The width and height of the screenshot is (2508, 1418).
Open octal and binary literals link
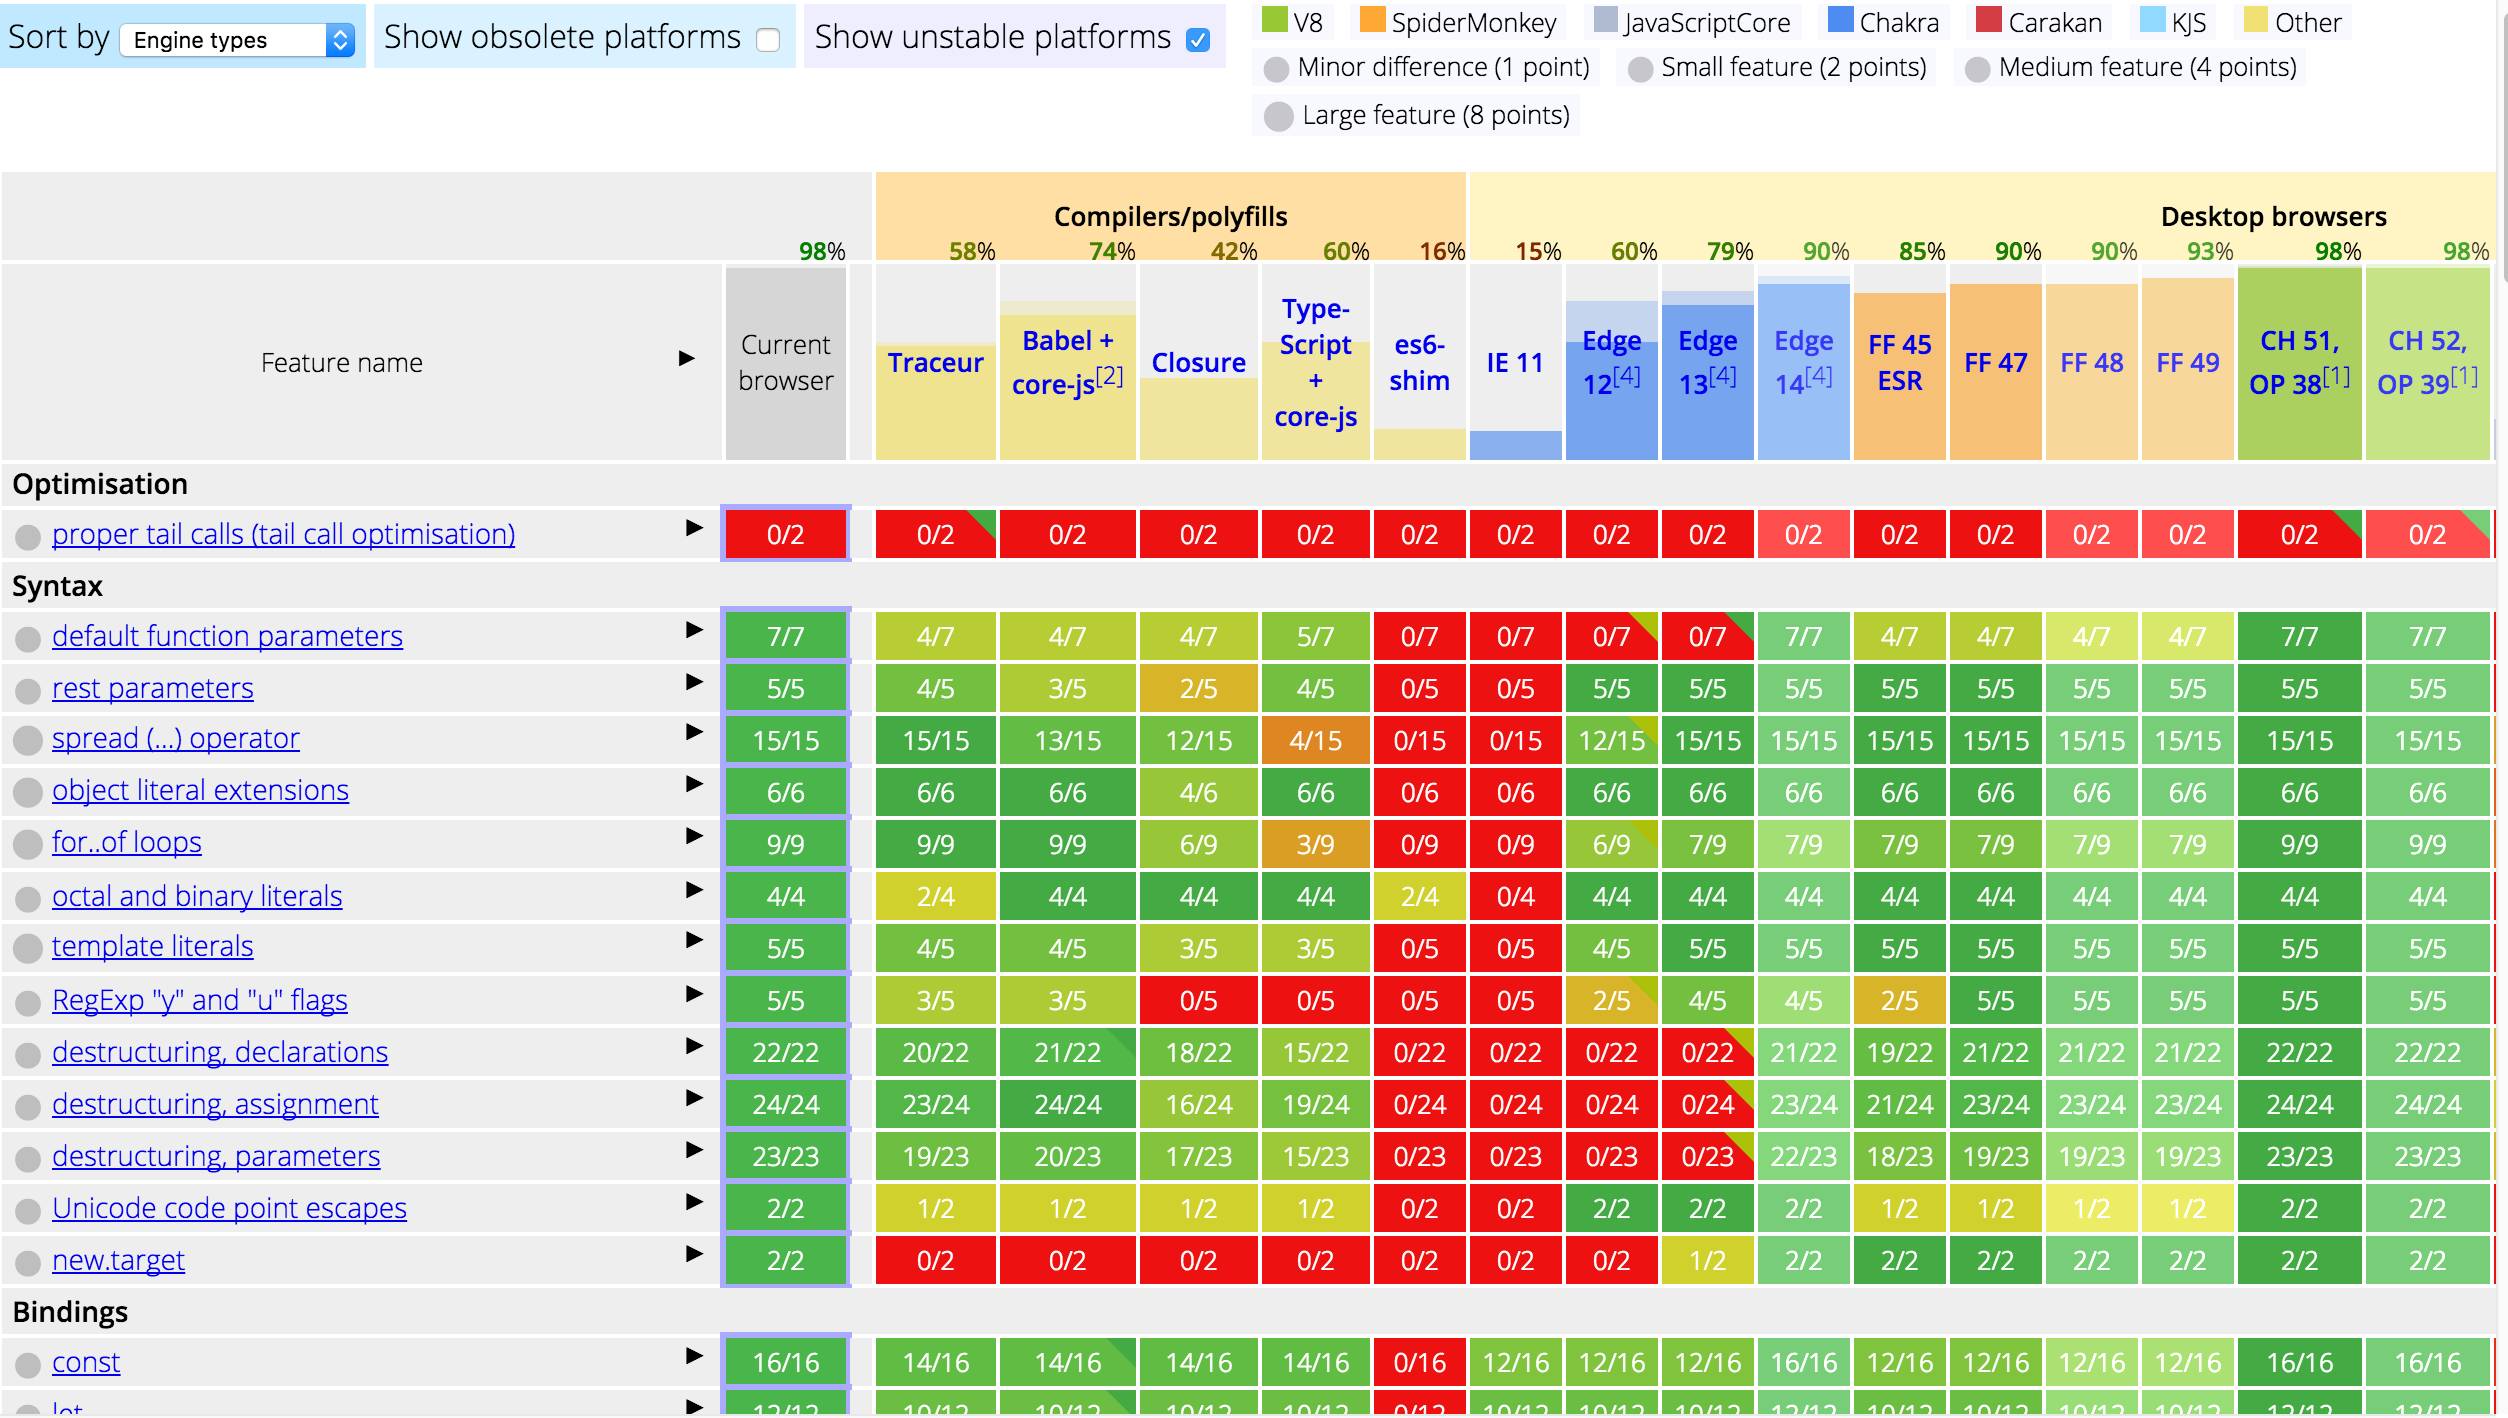pyautogui.click(x=197, y=896)
